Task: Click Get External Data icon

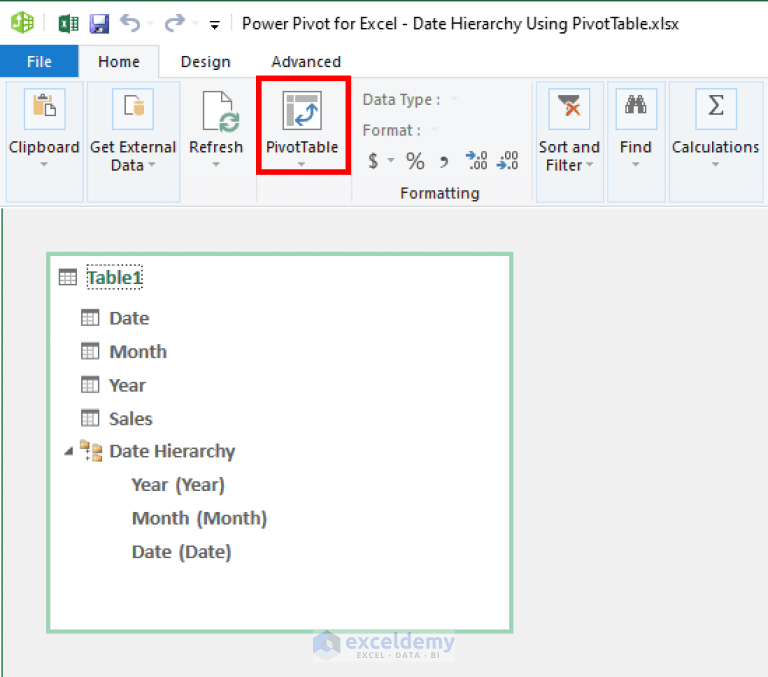Action: (x=133, y=108)
